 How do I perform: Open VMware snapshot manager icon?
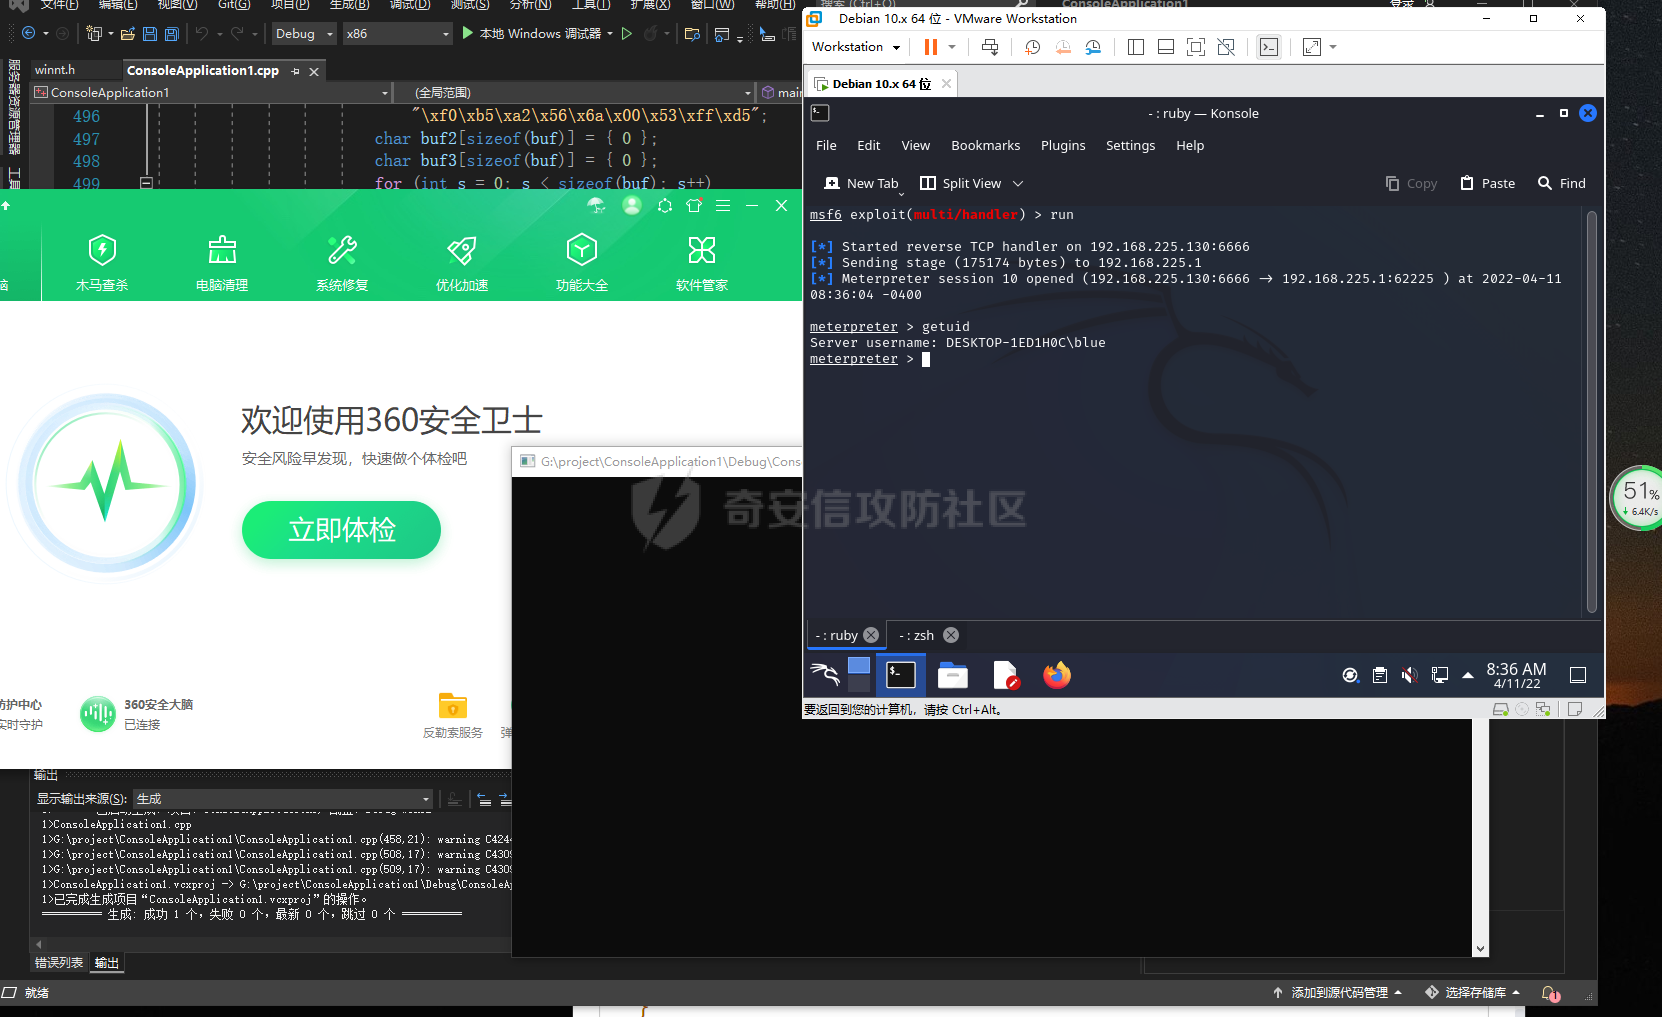coord(1093,47)
